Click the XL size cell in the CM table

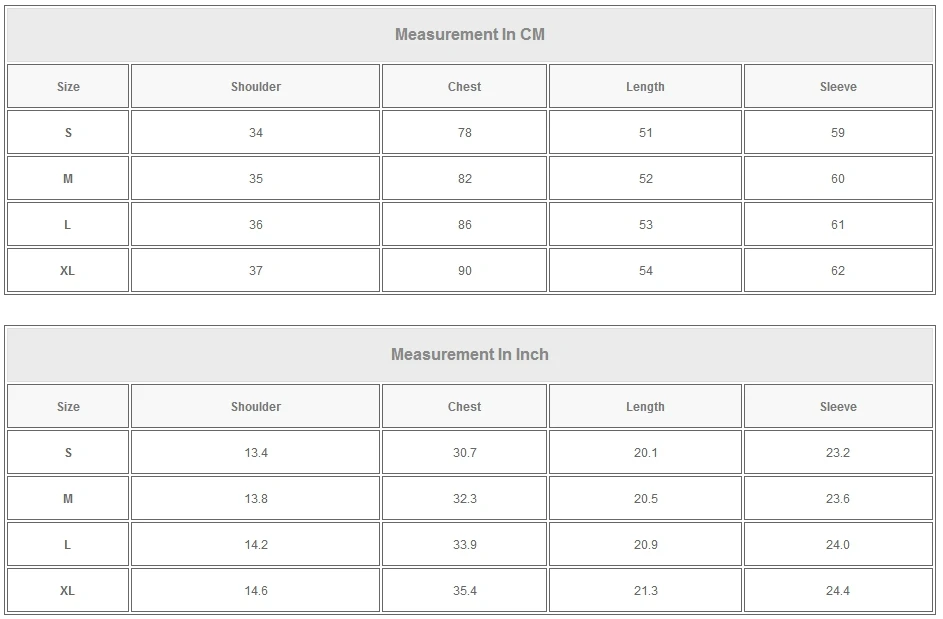68,271
